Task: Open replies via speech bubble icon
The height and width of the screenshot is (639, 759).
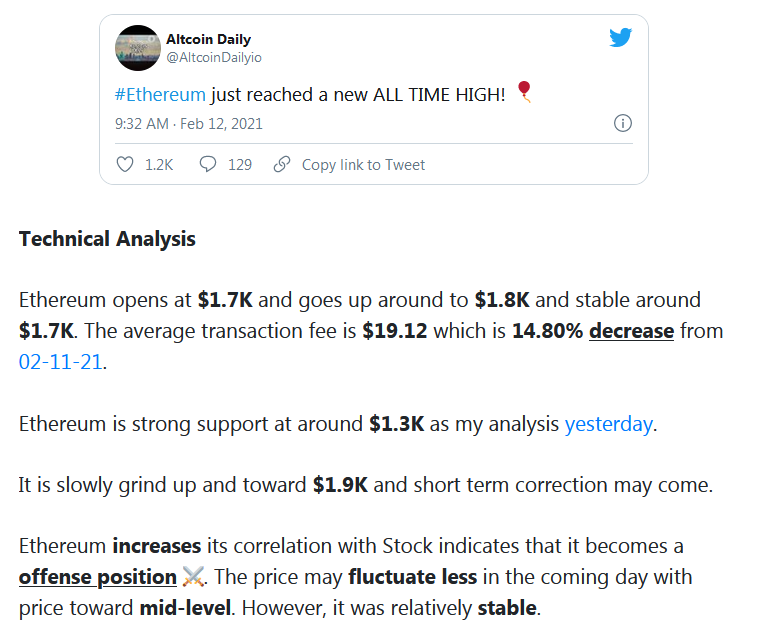Action: (208, 164)
